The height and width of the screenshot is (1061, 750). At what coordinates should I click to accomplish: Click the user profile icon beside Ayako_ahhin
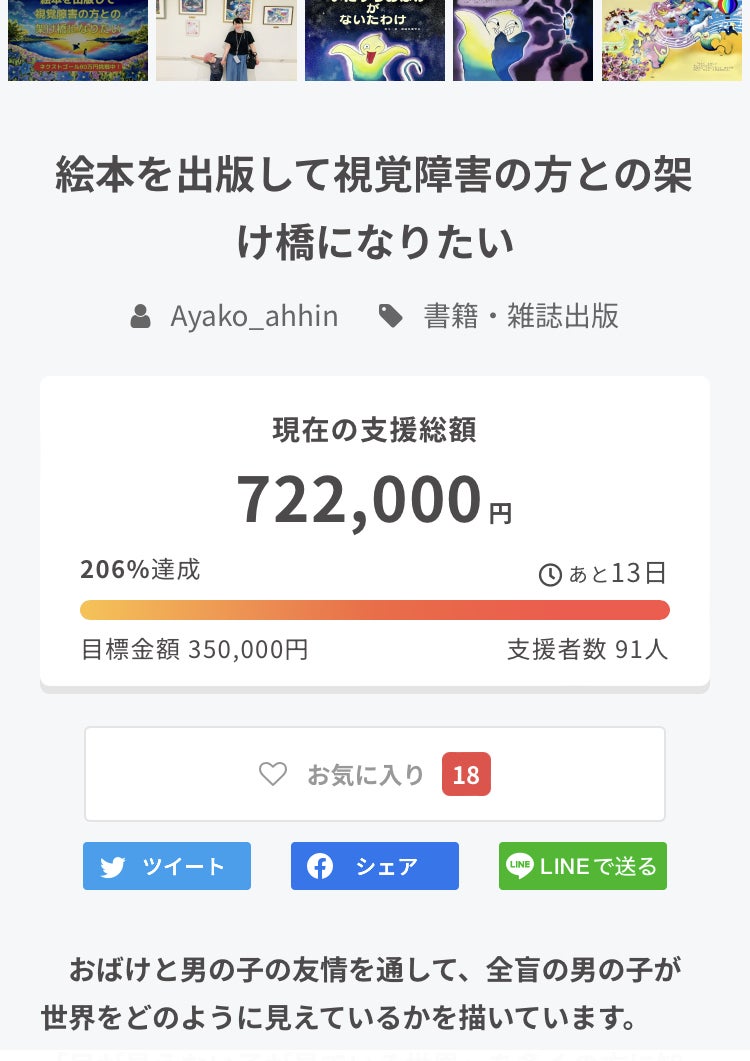[x=141, y=317]
